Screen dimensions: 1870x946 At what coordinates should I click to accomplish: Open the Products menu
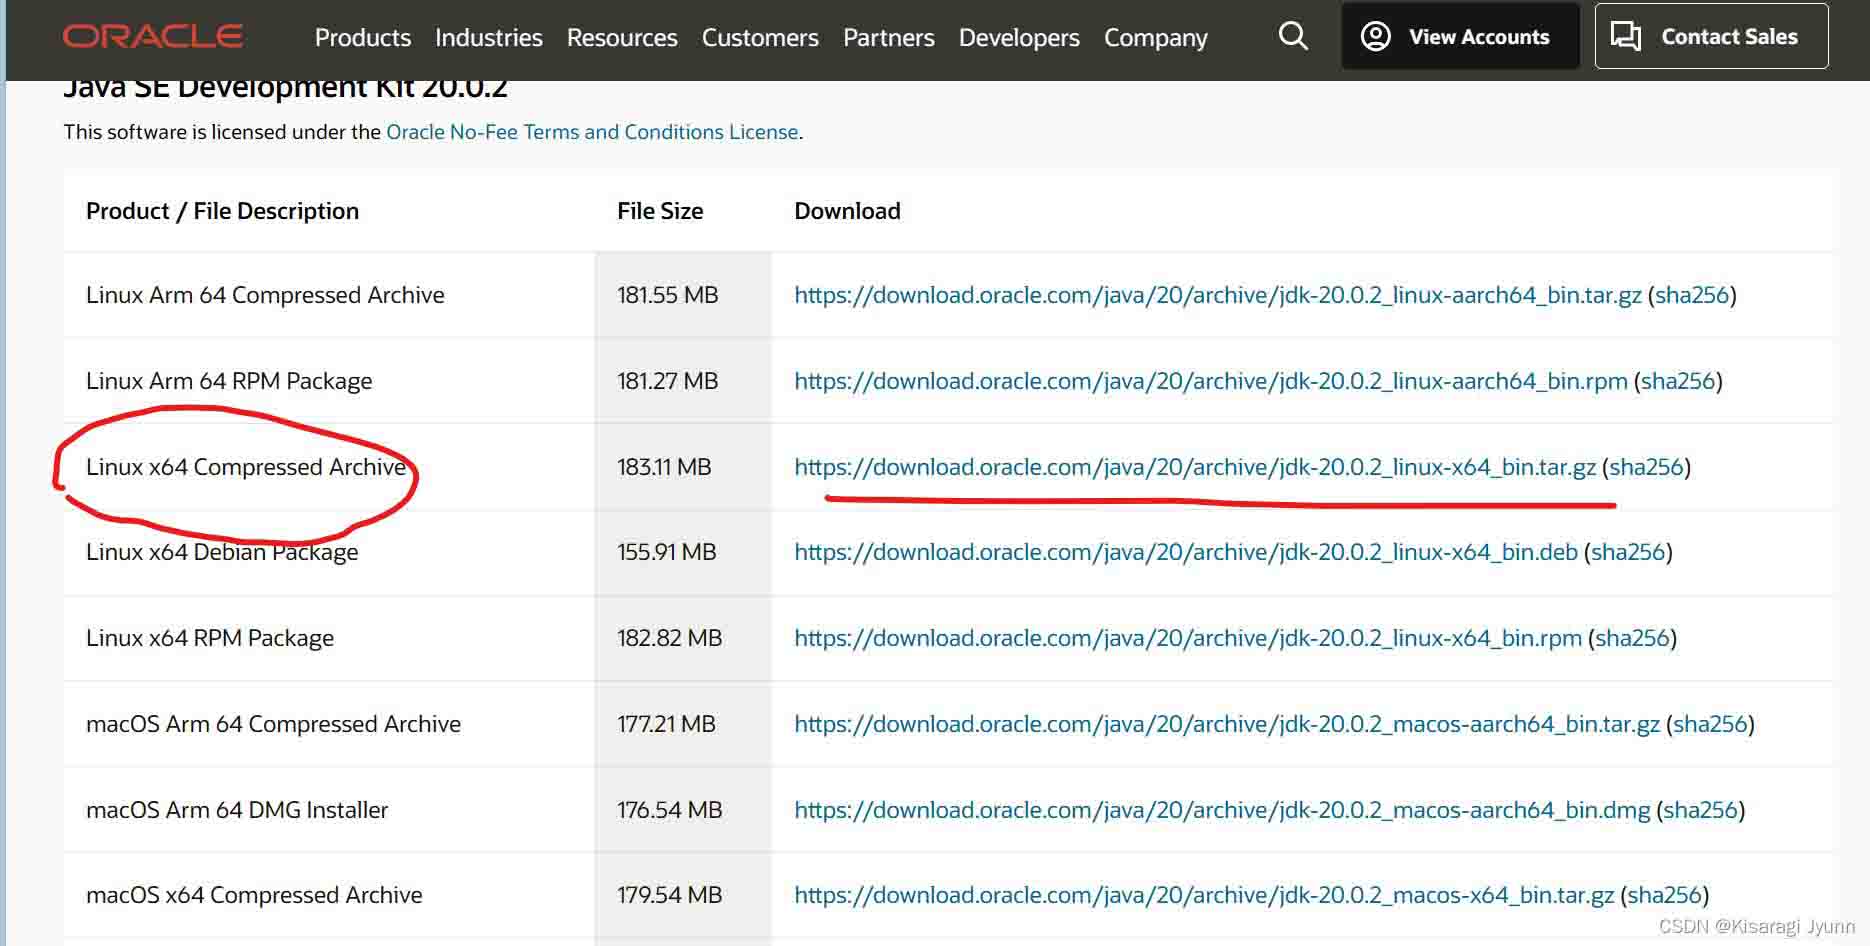(363, 38)
